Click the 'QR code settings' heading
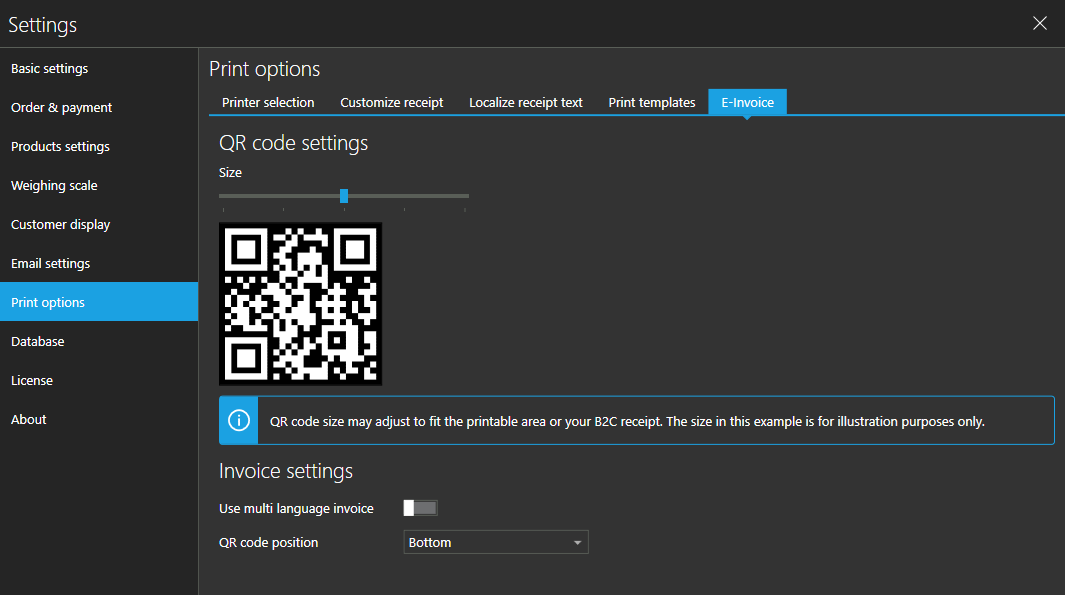 pos(293,143)
